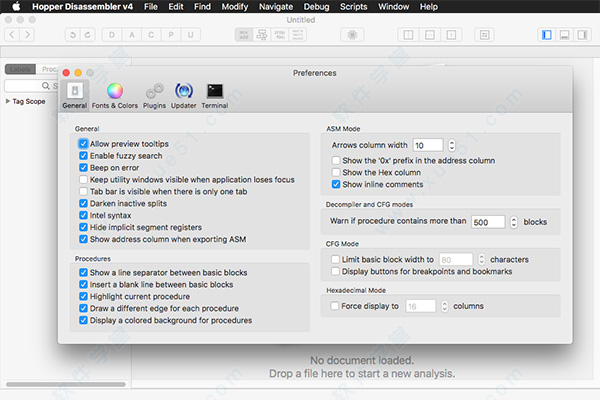The height and width of the screenshot is (400, 600).
Task: Close the Preferences window
Action: pyautogui.click(x=66, y=73)
